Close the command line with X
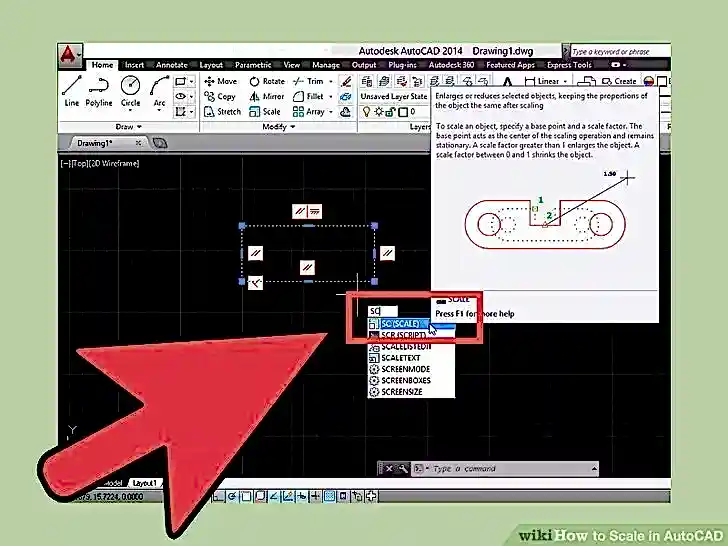This screenshot has height=546, width=728. coord(389,468)
